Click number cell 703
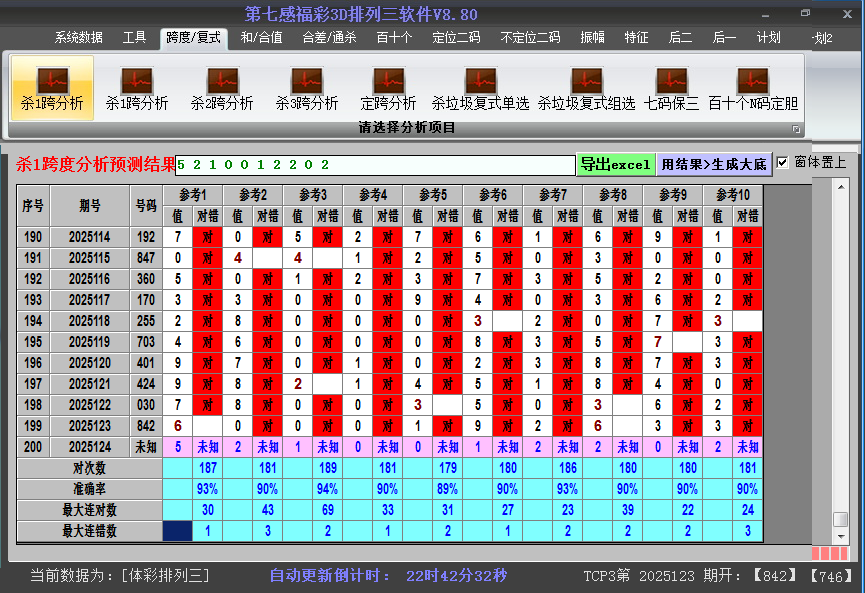The image size is (865, 593). pyautogui.click(x=146, y=342)
